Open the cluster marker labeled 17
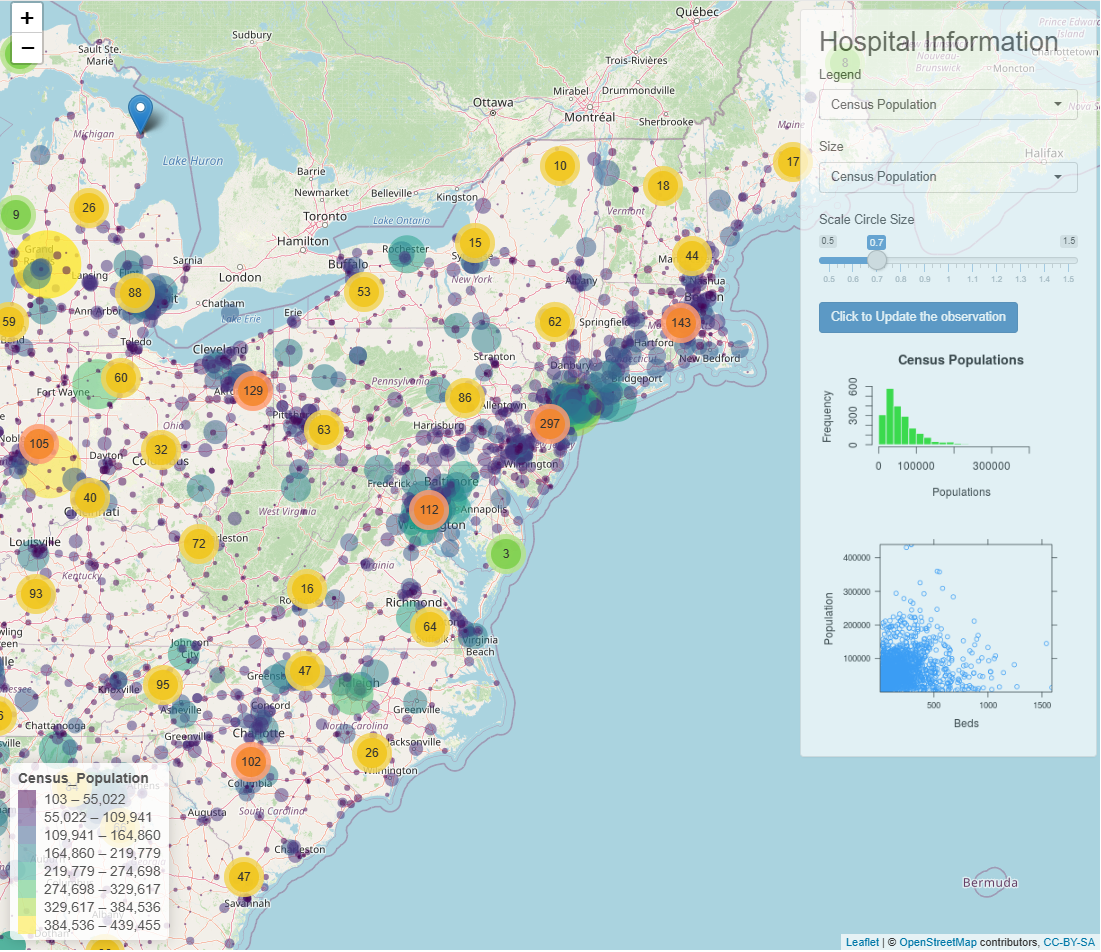 793,161
